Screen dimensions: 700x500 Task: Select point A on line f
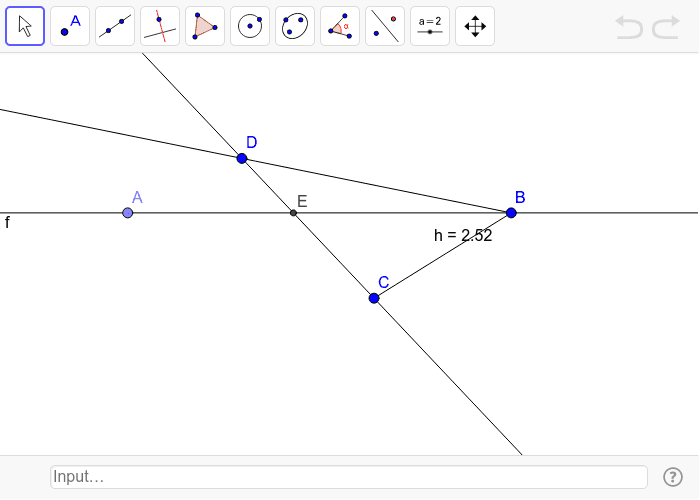[x=128, y=213]
